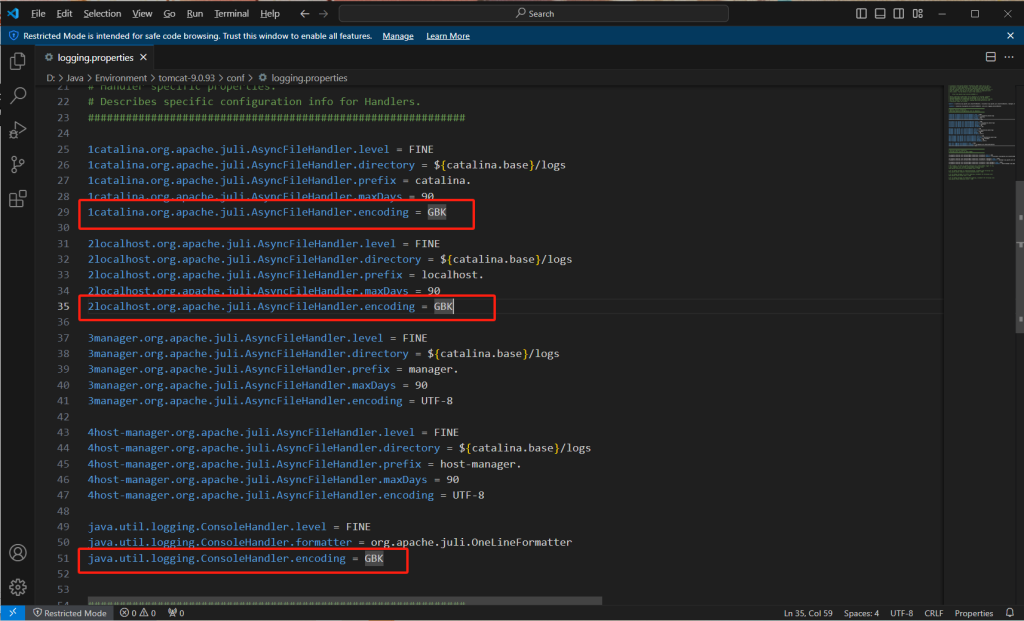The height and width of the screenshot is (621, 1024).
Task: Expand the D: breadcrumb
Action: point(50,78)
